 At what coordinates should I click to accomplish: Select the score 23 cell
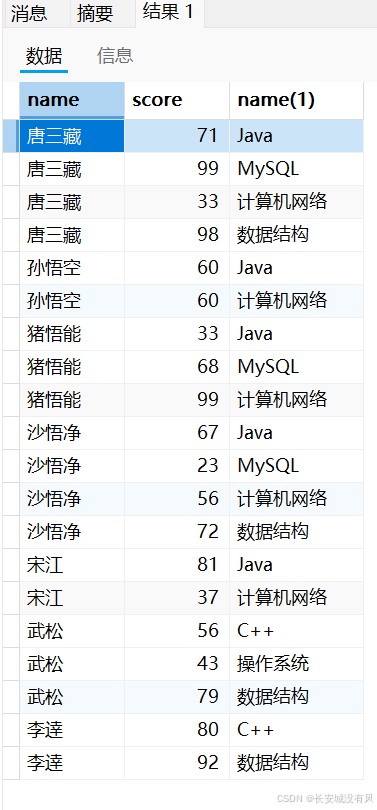[177, 466]
